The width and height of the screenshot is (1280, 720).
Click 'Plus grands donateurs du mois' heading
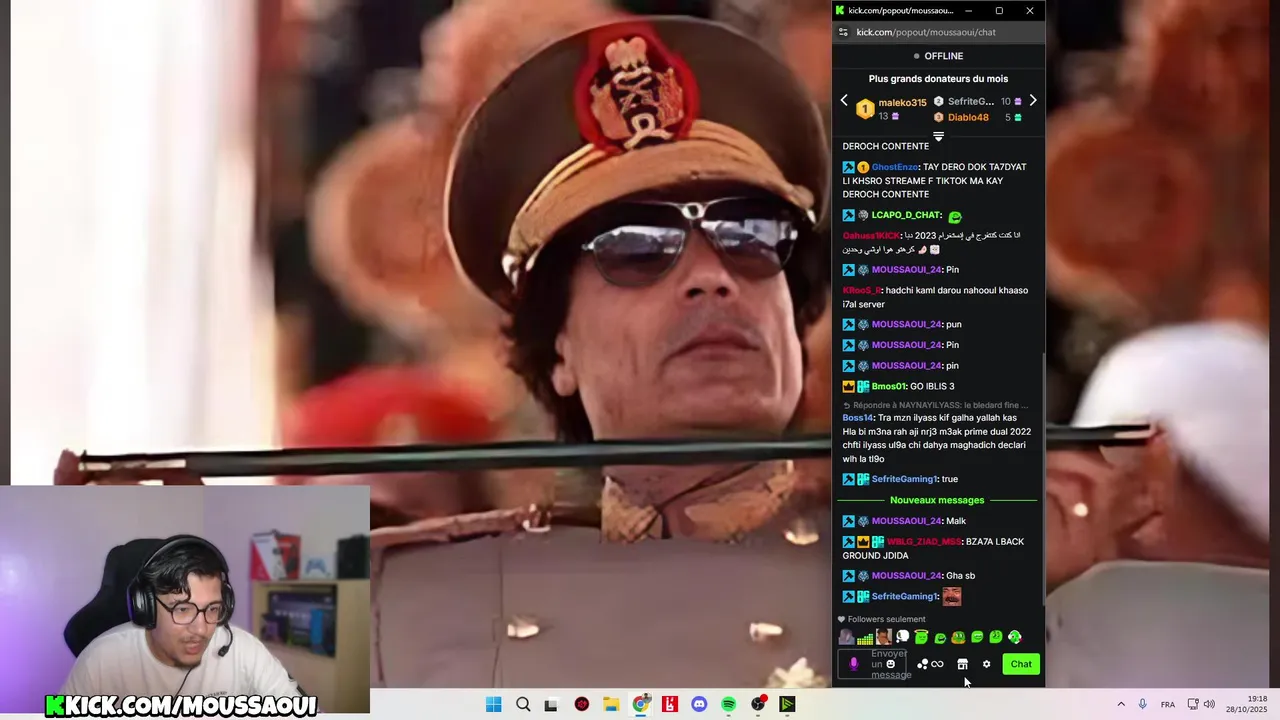point(938,78)
